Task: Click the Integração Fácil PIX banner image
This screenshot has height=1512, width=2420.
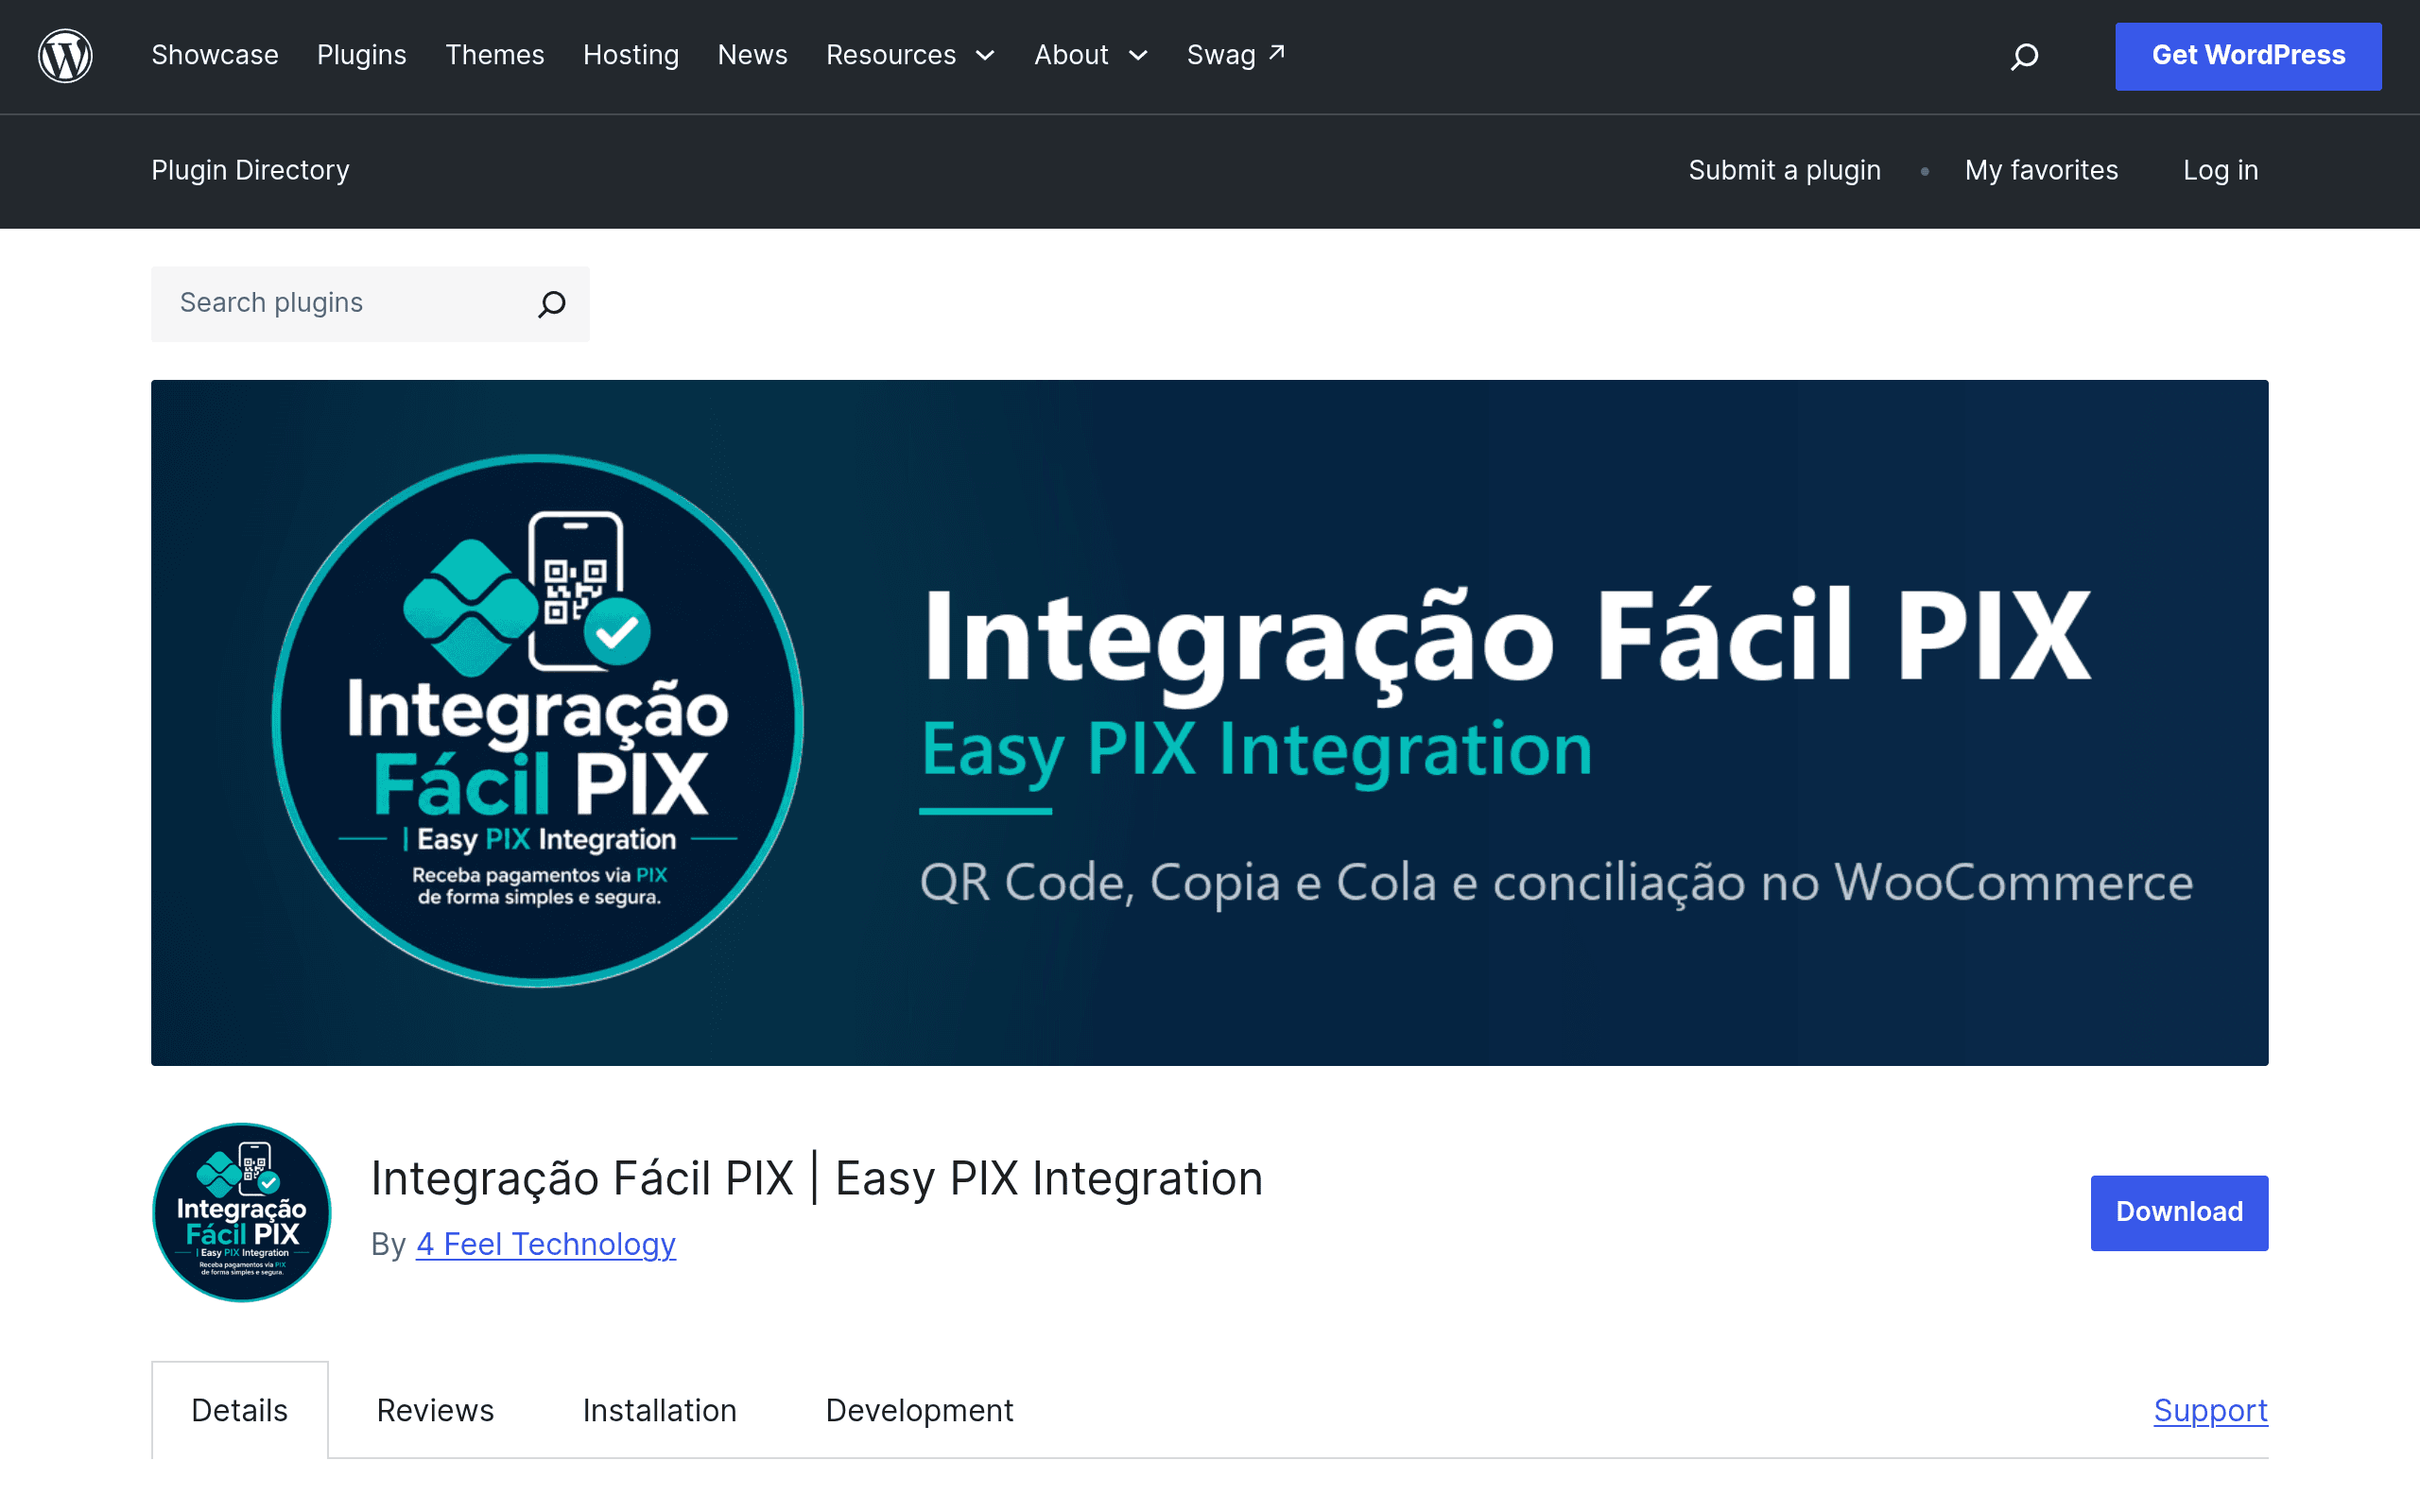Action: (1209, 722)
